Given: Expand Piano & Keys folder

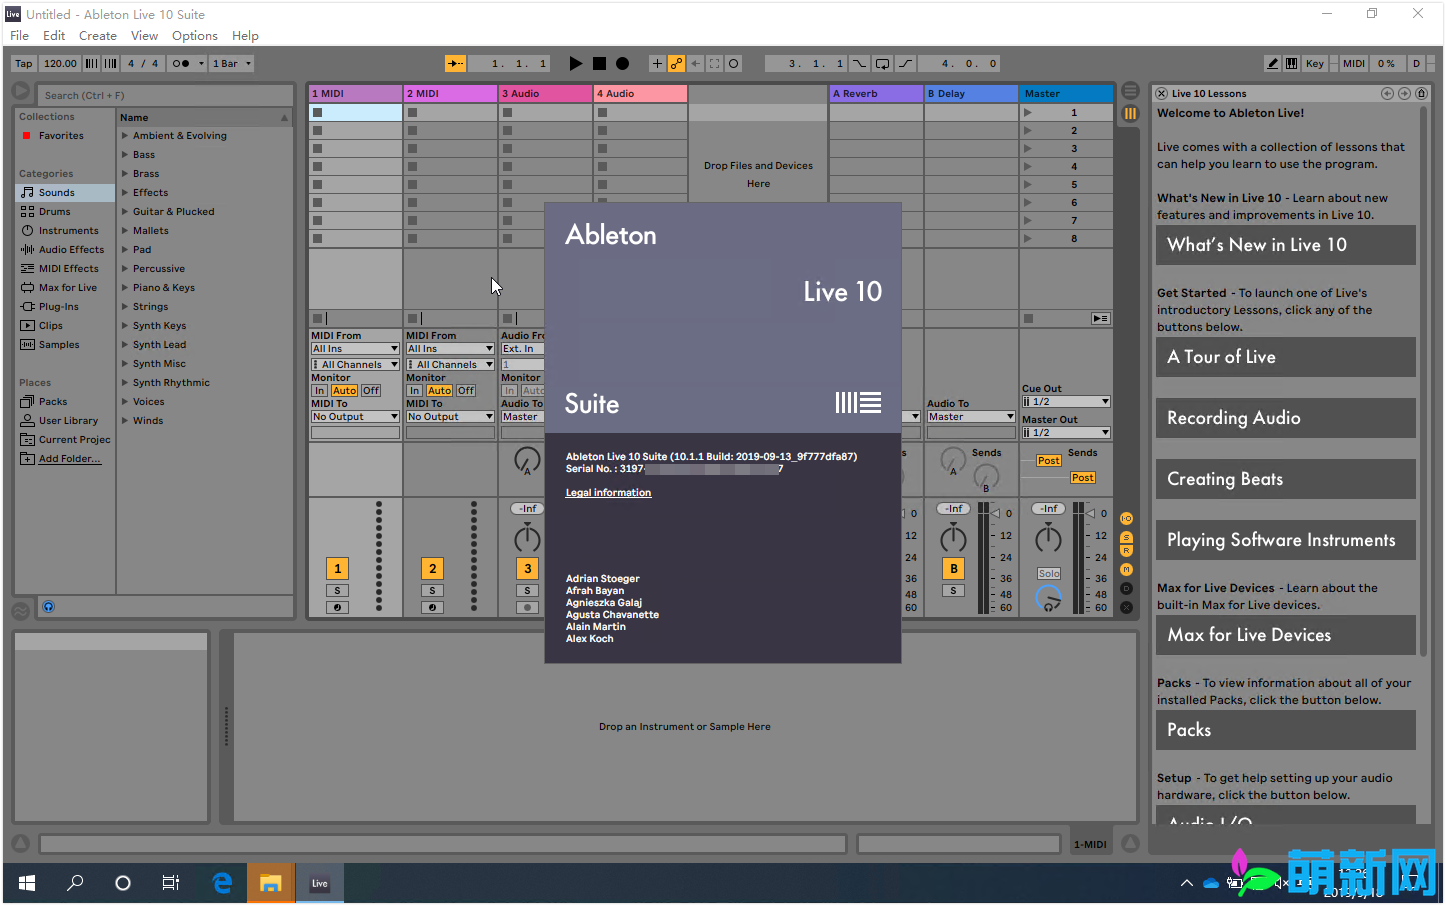Looking at the screenshot, I should pyautogui.click(x=125, y=287).
